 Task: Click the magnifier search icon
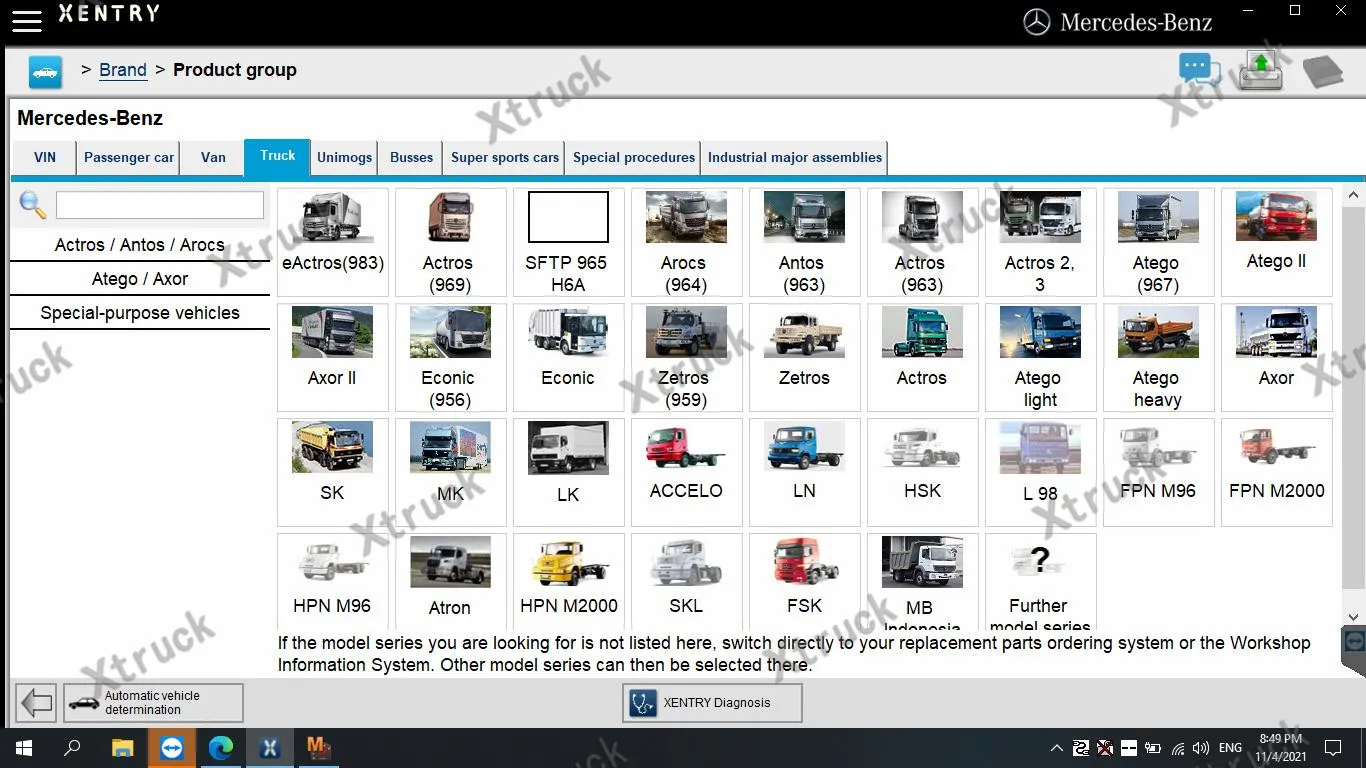coord(33,205)
